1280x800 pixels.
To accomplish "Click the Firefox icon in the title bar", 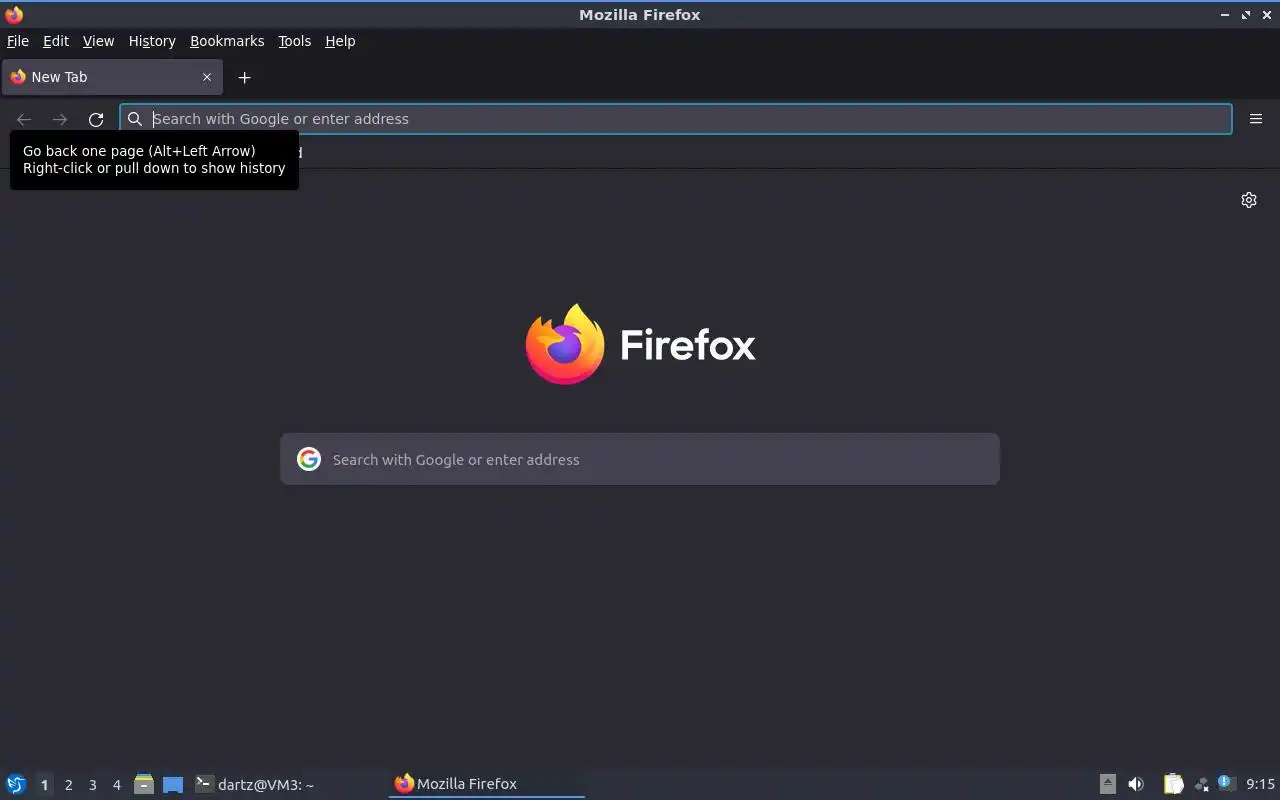I will pos(14,14).
